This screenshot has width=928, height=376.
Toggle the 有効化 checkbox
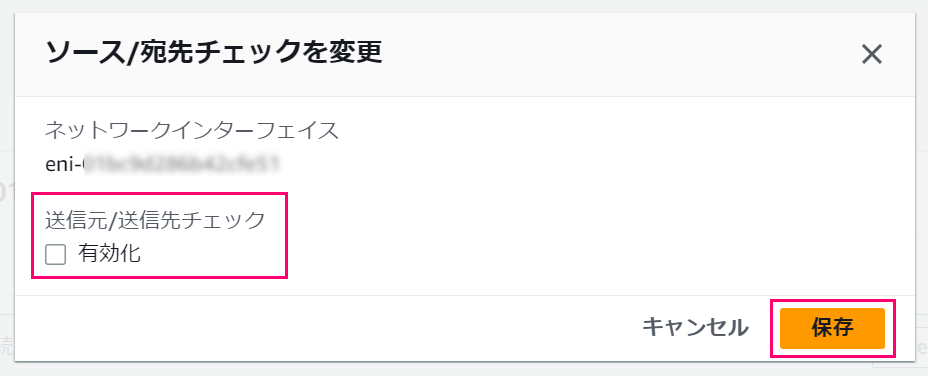[x=56, y=255]
